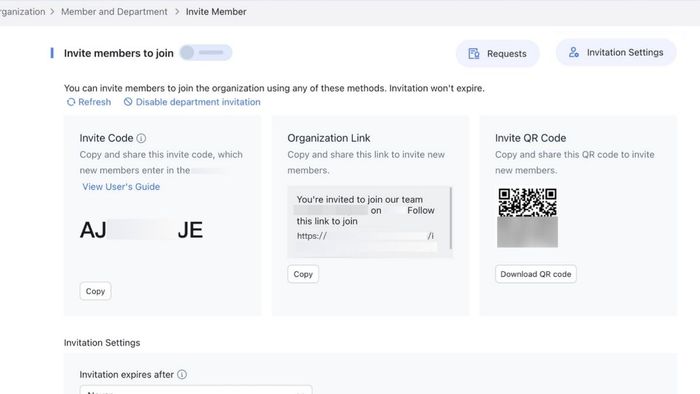This screenshot has width=700, height=394.
Task: Click the invite QR code image
Action: (x=528, y=217)
